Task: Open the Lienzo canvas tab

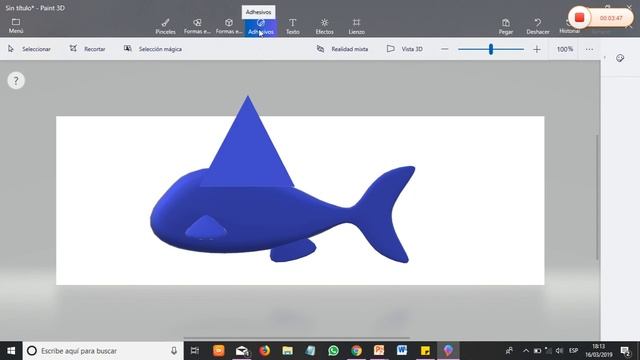Action: click(x=356, y=26)
